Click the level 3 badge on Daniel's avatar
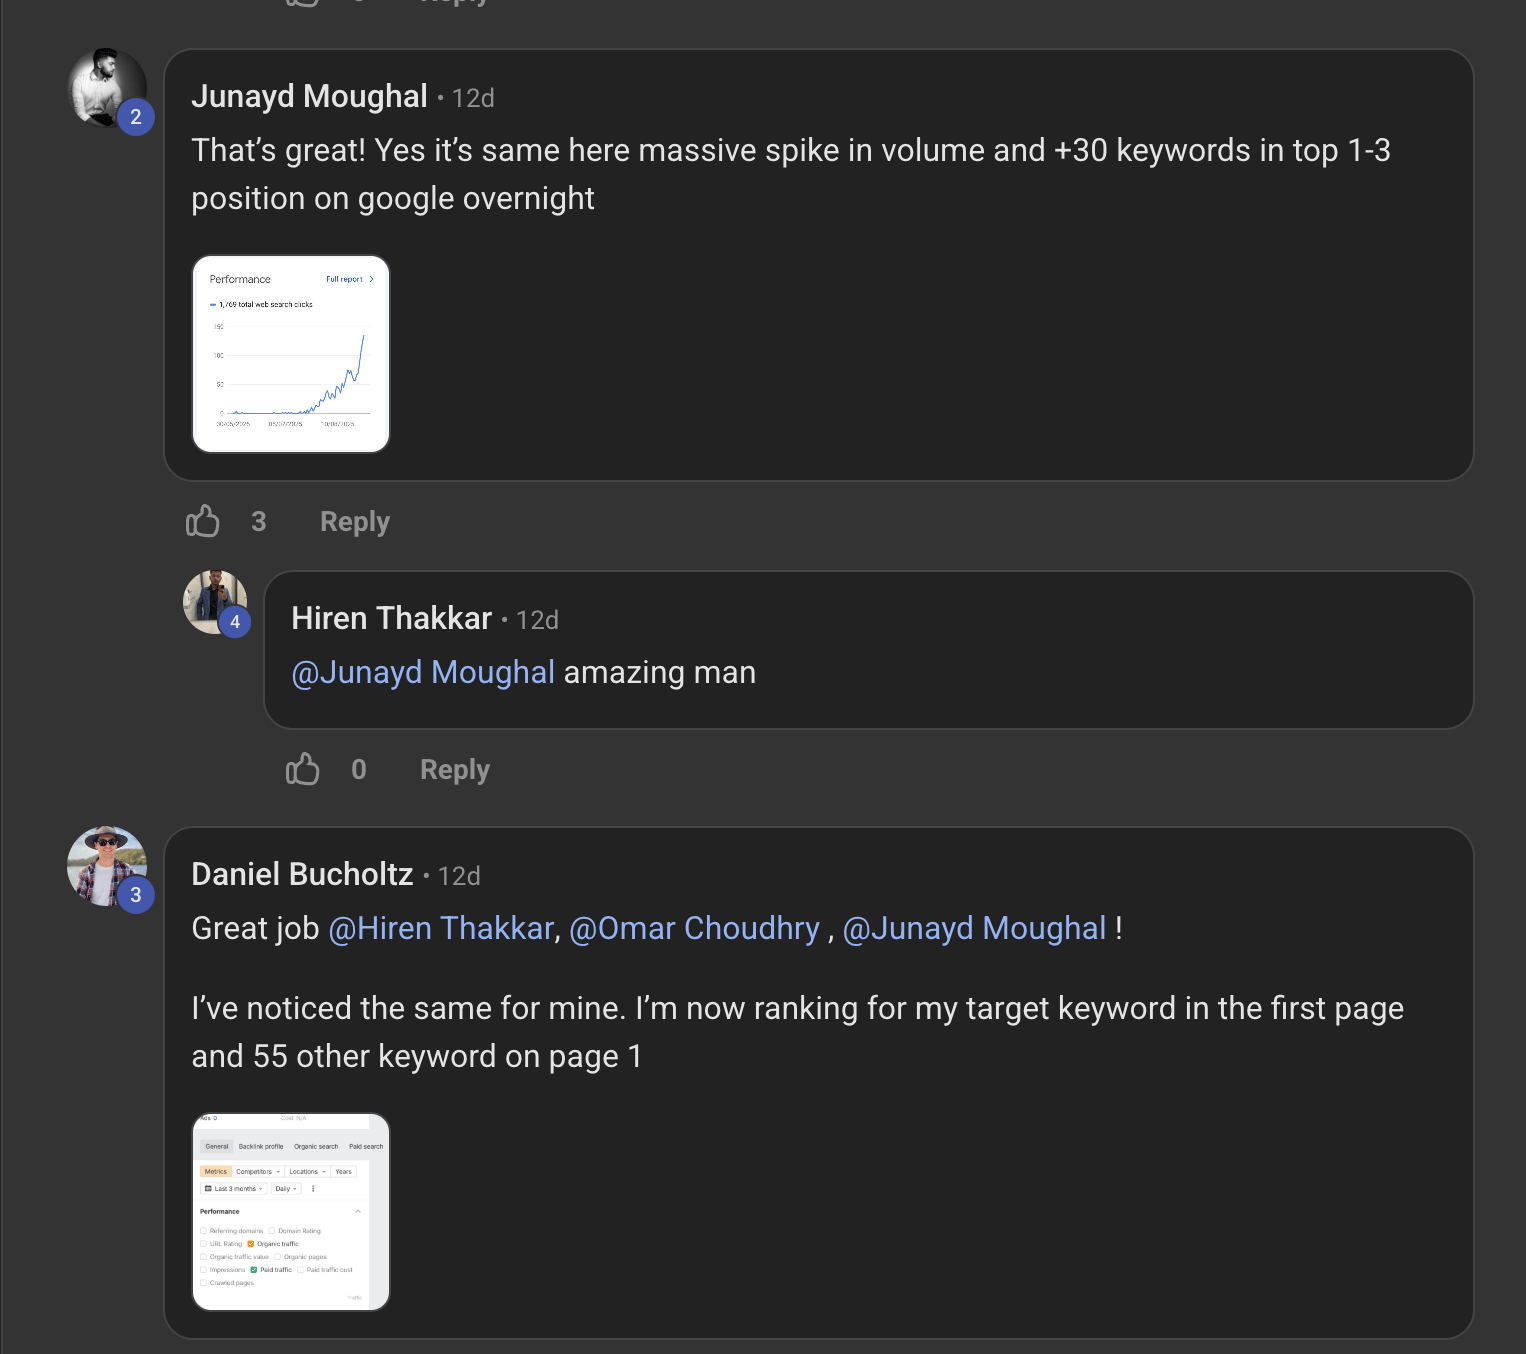Viewport: 1526px width, 1354px height. tap(136, 895)
